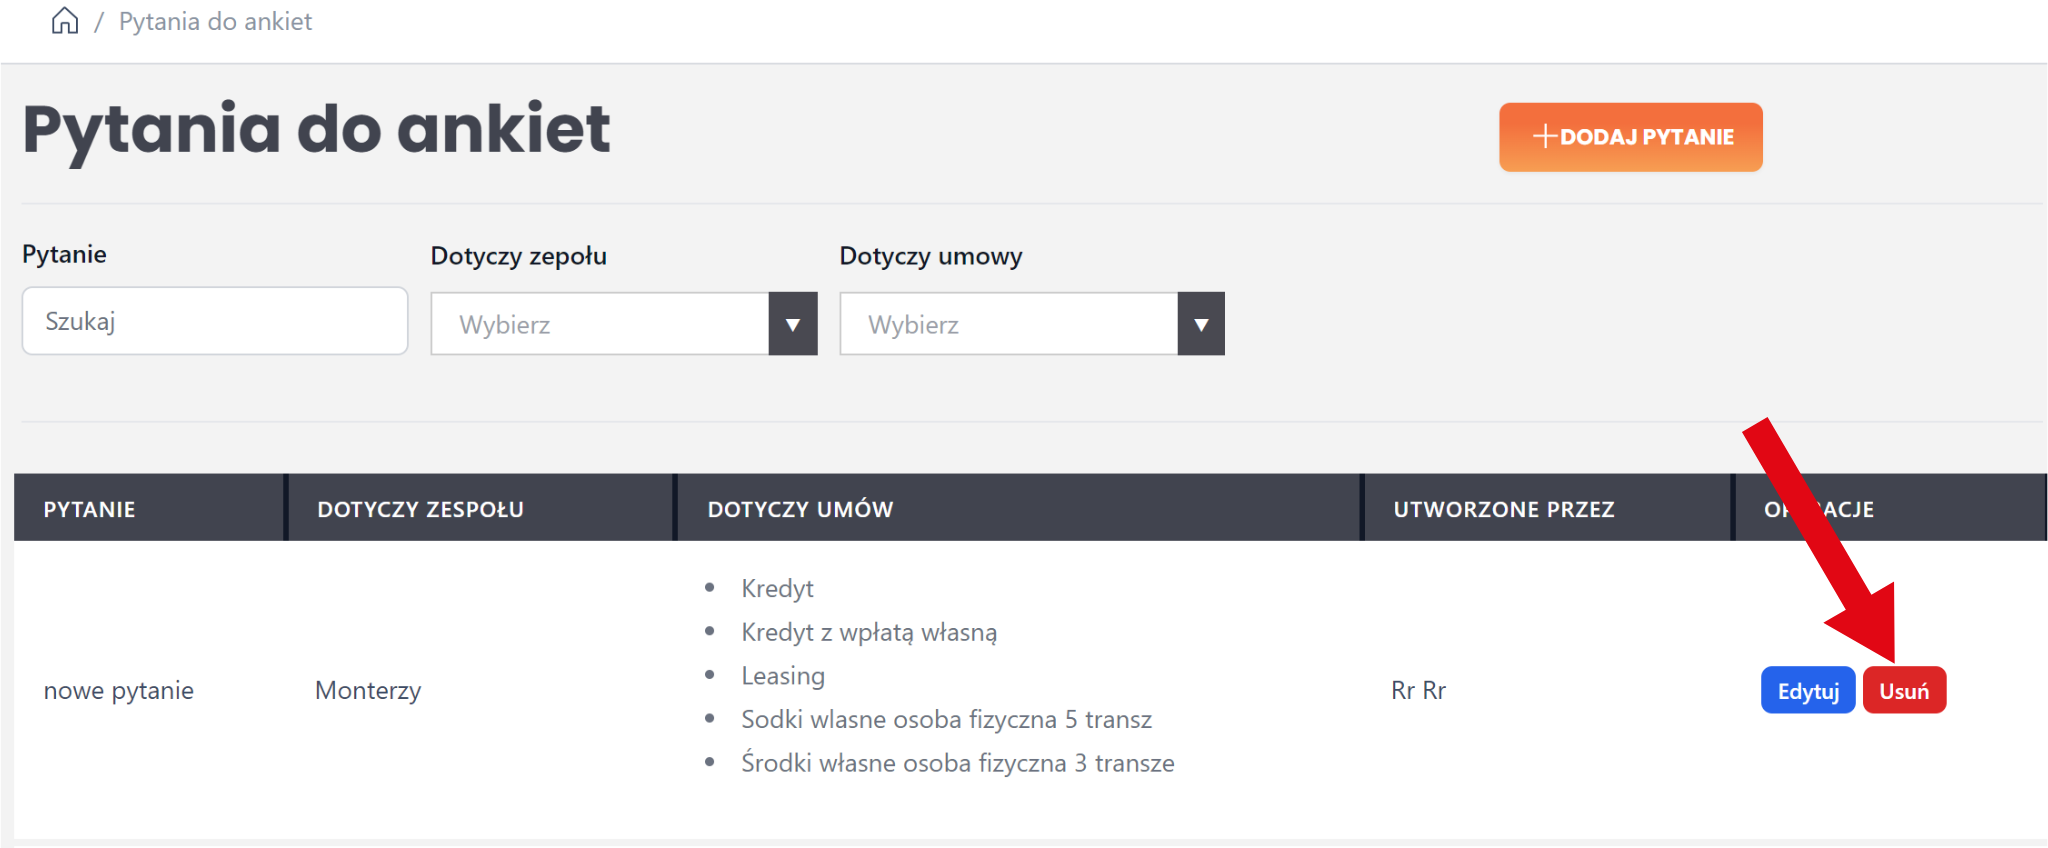2048x848 pixels.
Task: Focus the "Szukaj" question search field
Action: (215, 321)
